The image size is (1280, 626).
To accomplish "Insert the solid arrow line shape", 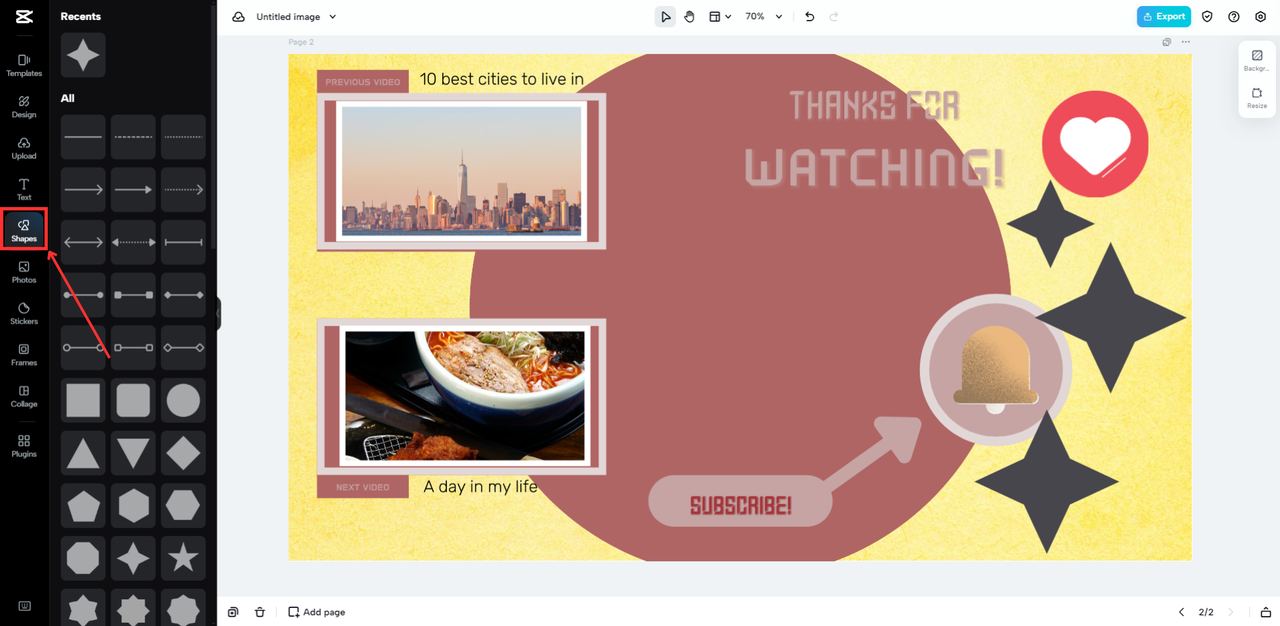I will click(83, 189).
